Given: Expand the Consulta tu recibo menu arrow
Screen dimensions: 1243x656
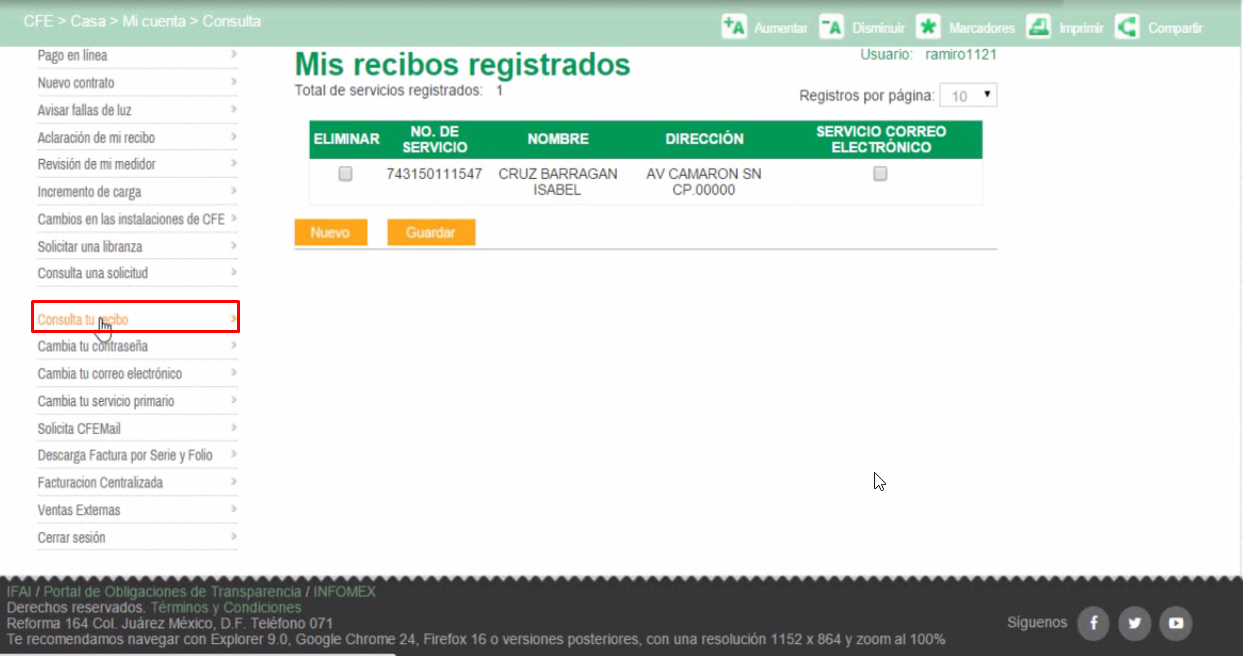Looking at the screenshot, I should pos(231,318).
